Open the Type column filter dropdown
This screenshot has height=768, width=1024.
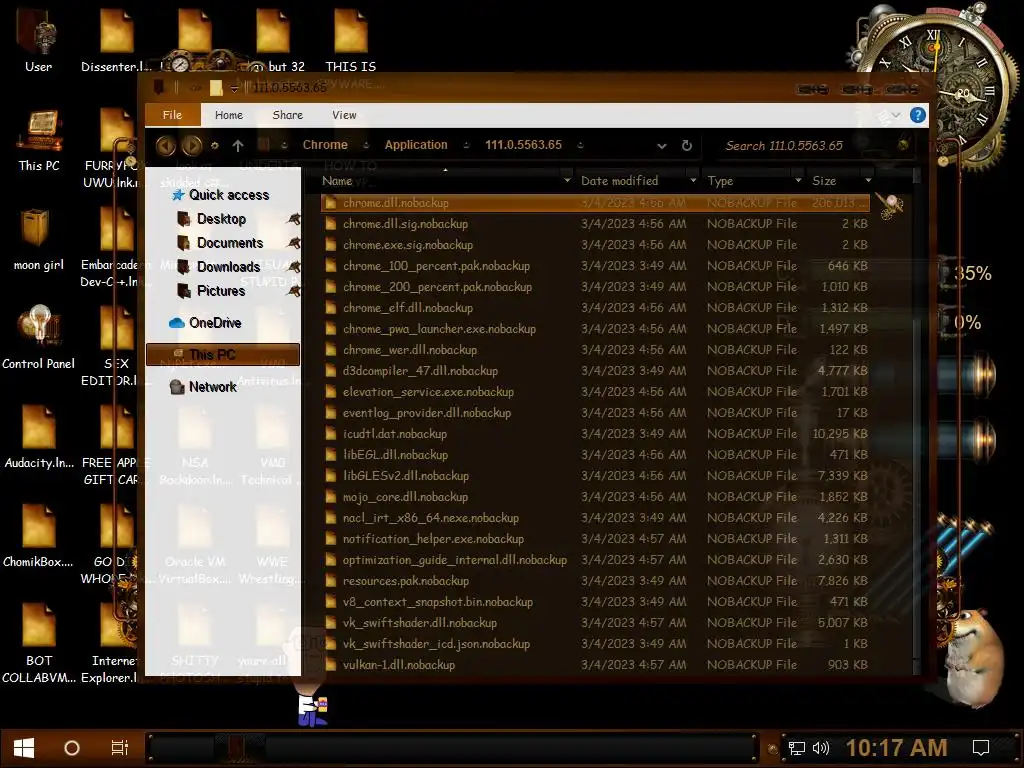[798, 180]
